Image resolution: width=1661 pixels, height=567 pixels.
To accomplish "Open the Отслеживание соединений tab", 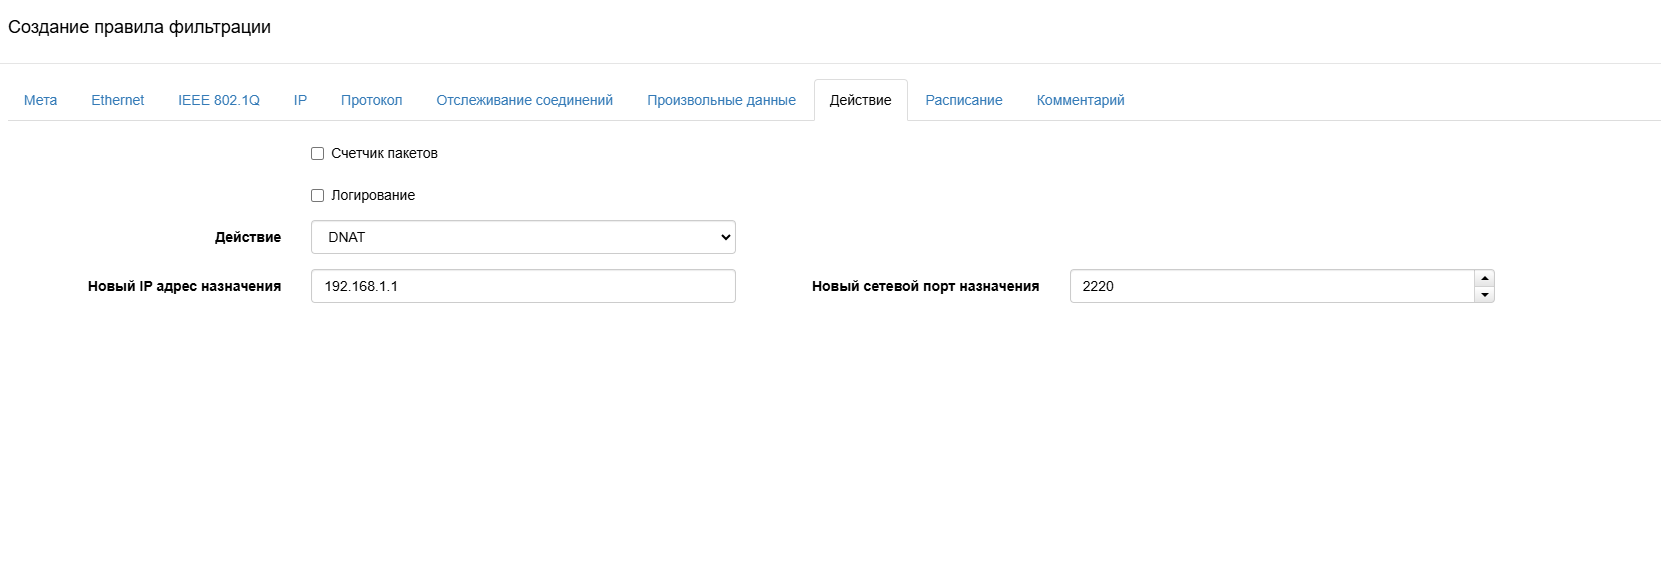I will (524, 100).
